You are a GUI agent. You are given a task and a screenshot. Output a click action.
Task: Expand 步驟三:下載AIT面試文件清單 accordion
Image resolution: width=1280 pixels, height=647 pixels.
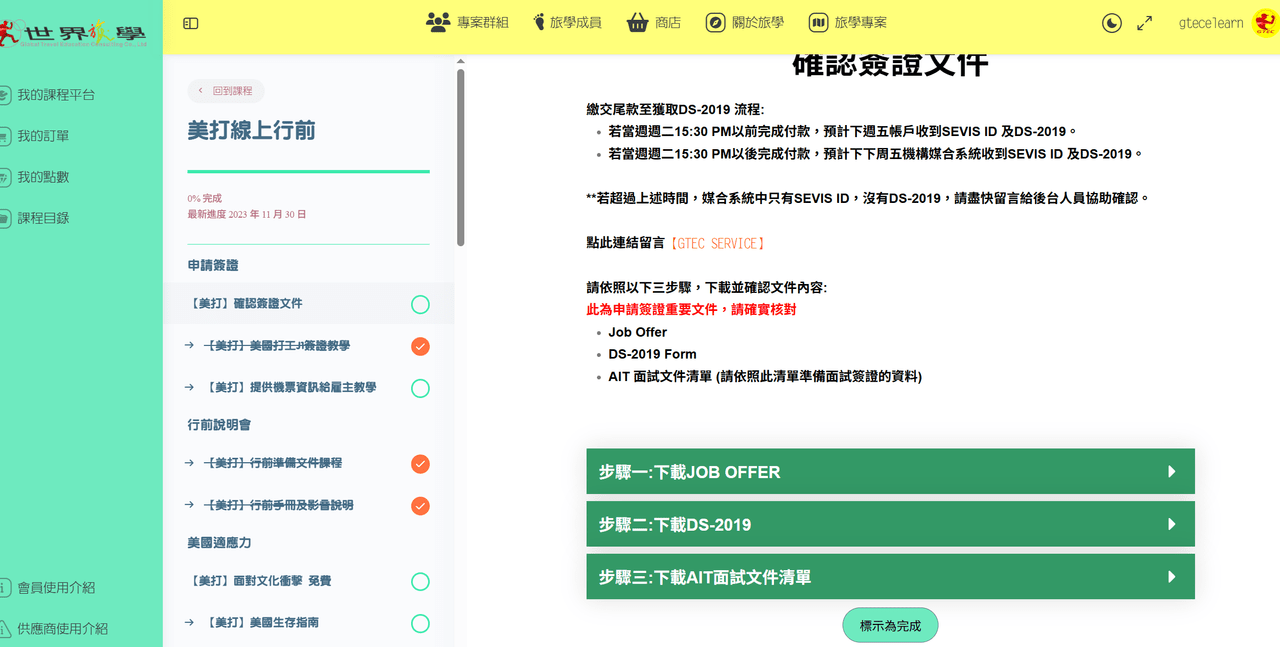click(x=890, y=577)
